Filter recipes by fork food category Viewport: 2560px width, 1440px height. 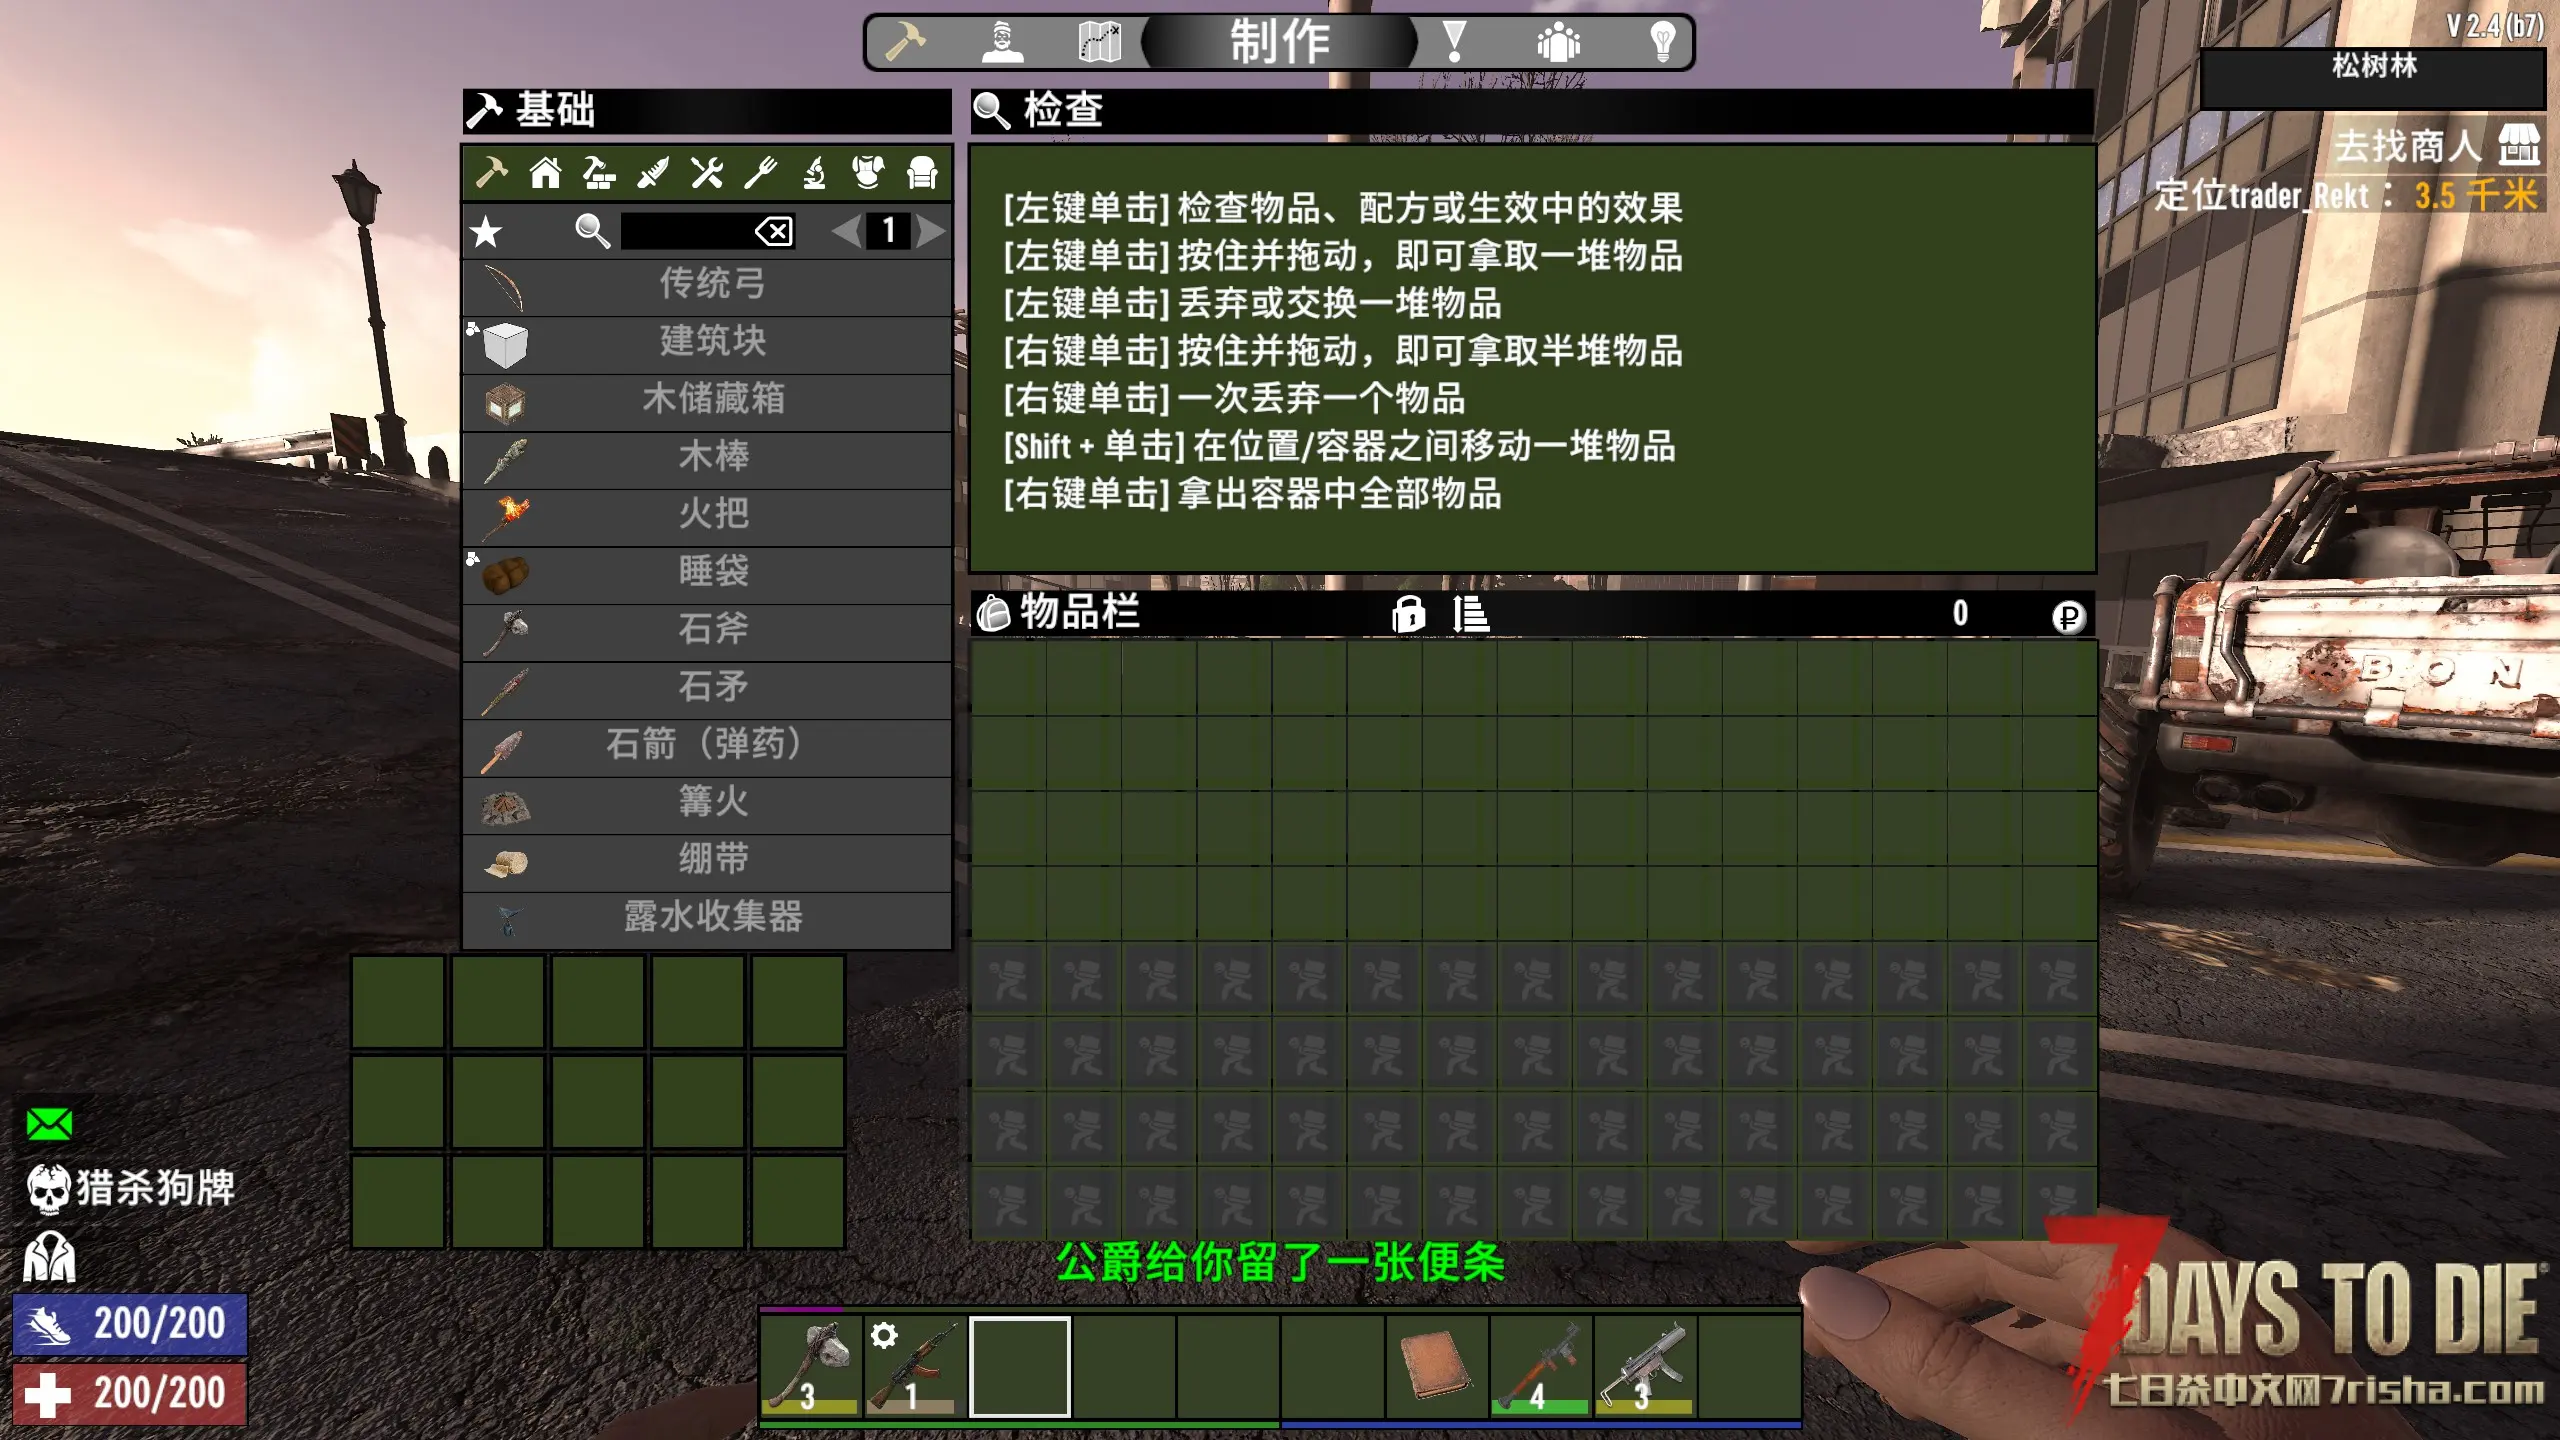[761, 174]
